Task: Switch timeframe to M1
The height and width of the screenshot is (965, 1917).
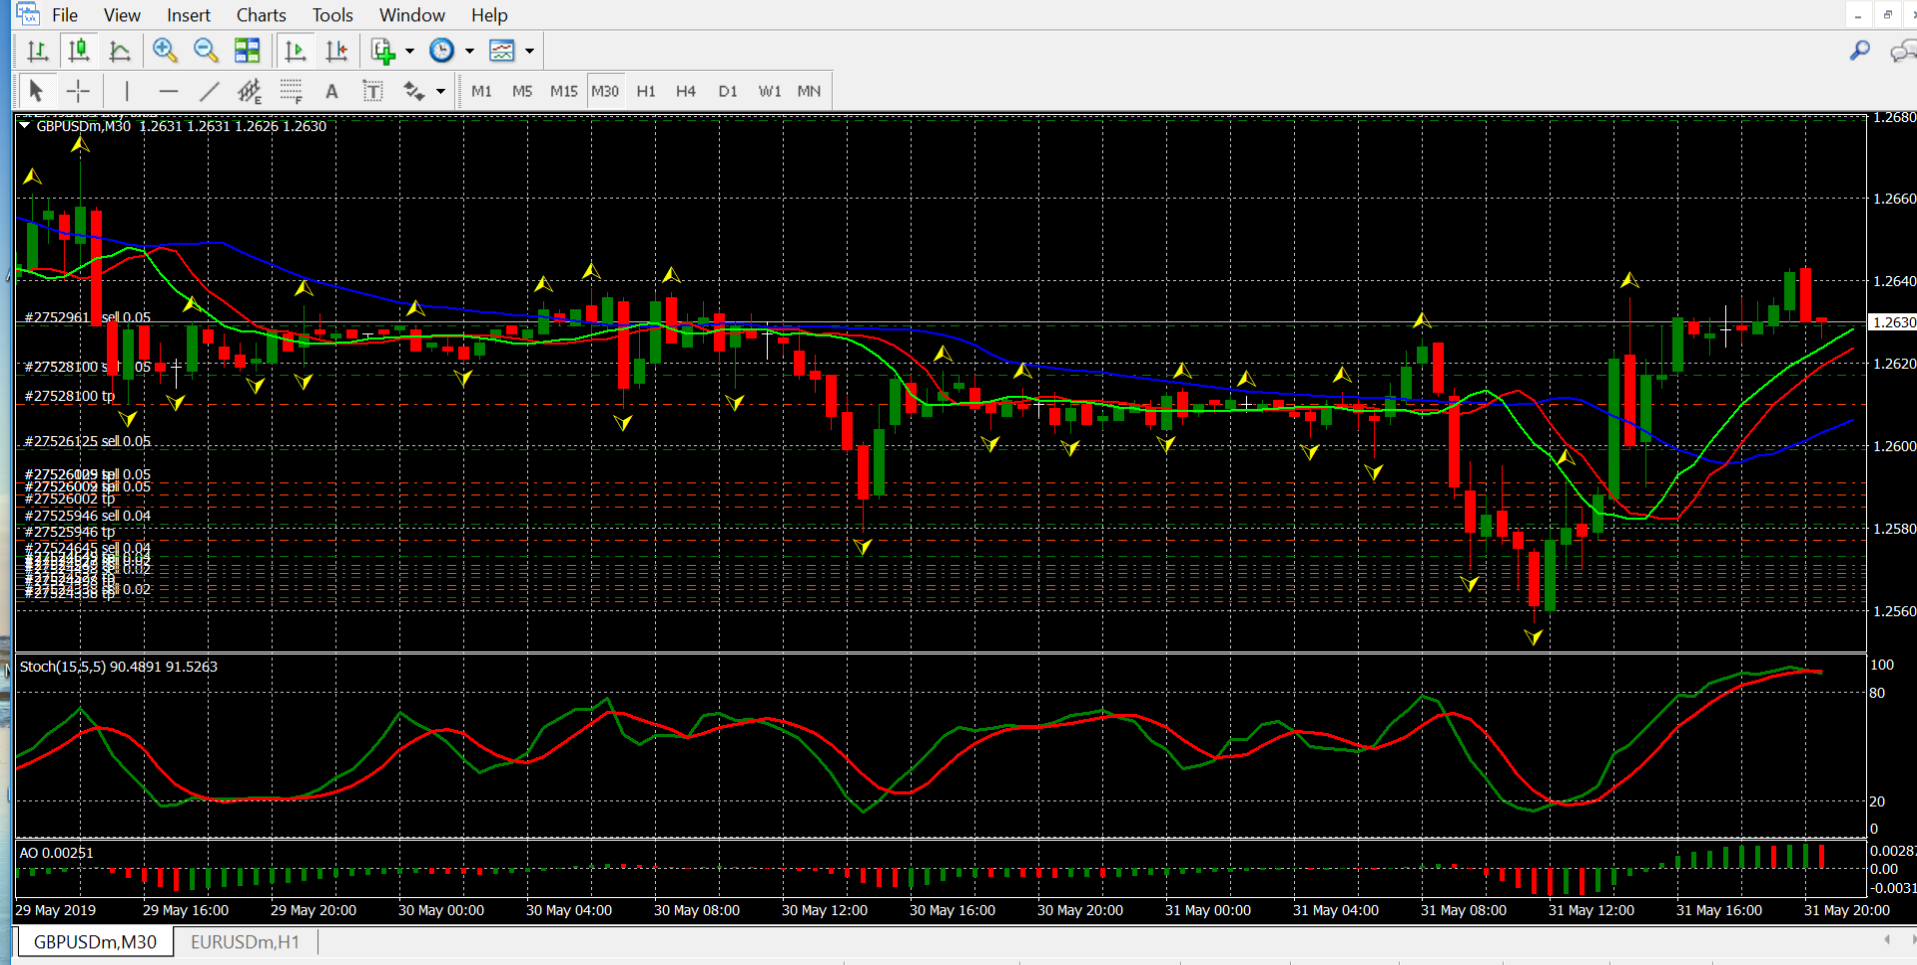Action: 481,91
